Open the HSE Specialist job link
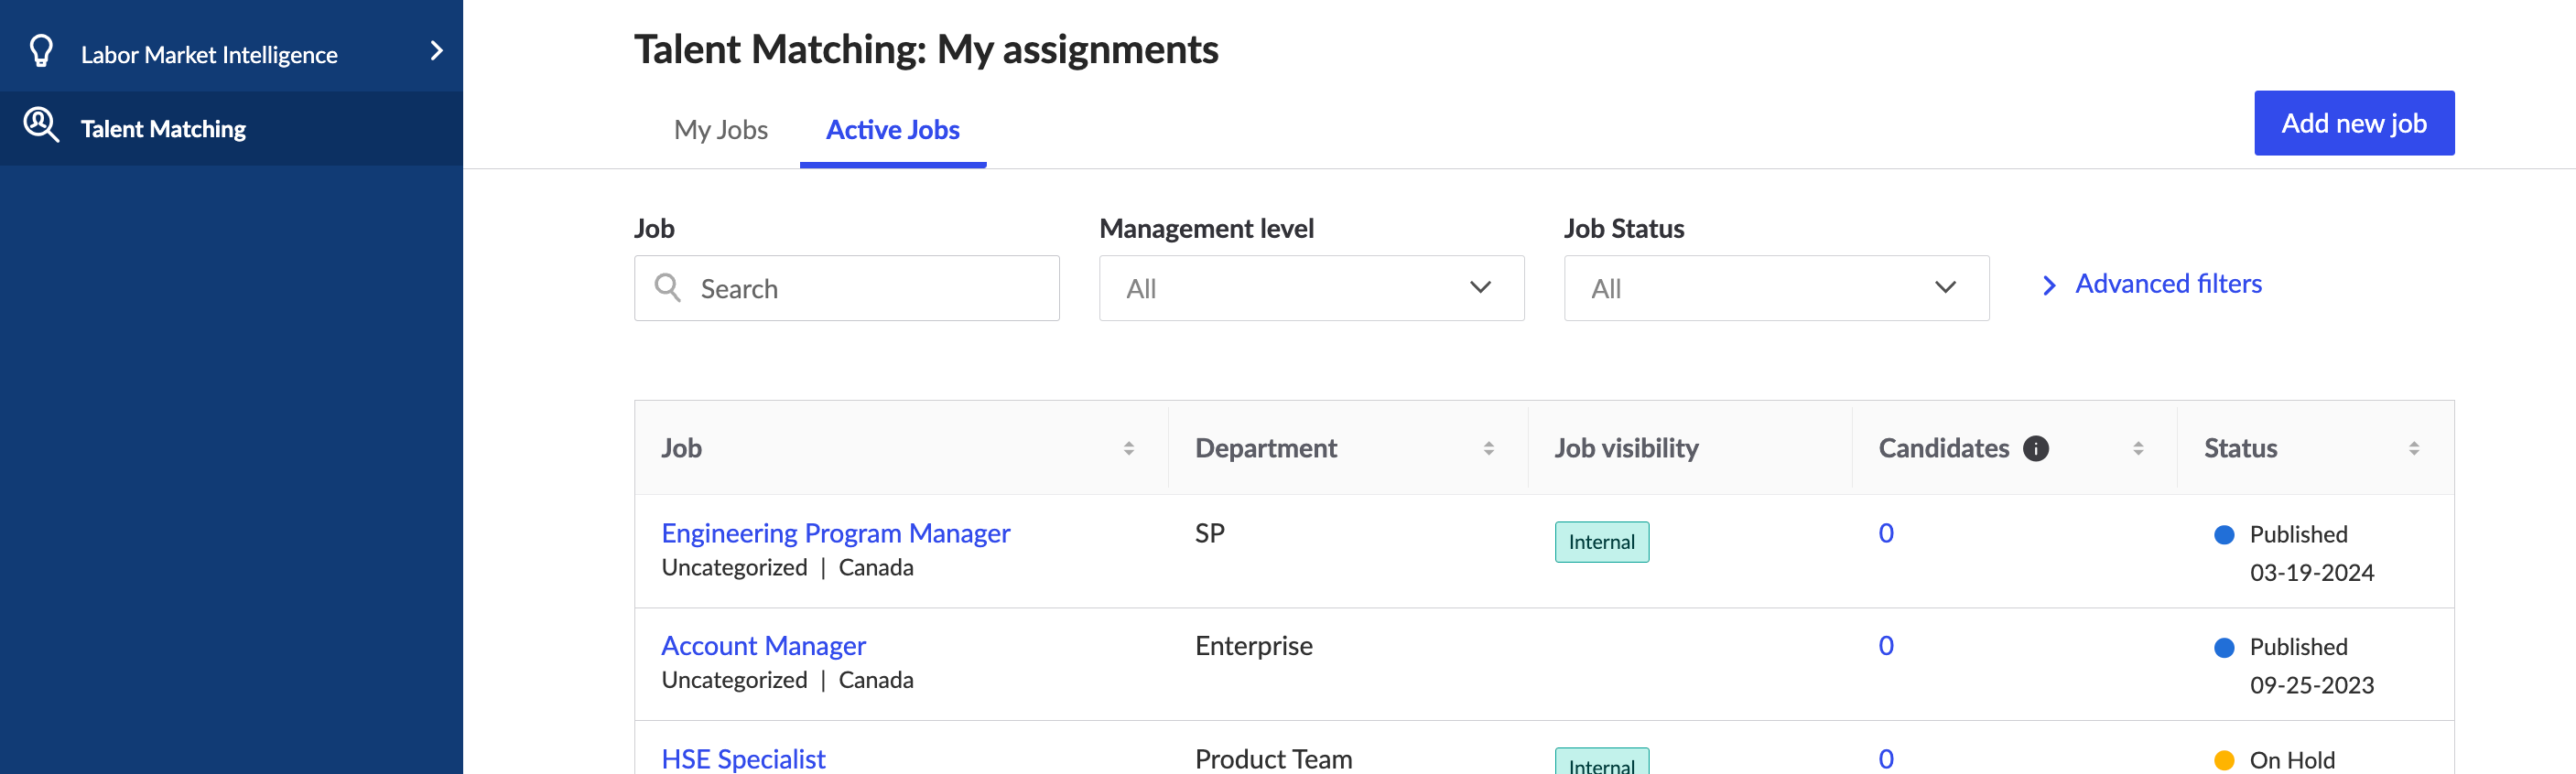Screen dimensions: 2576x774 coord(743,759)
